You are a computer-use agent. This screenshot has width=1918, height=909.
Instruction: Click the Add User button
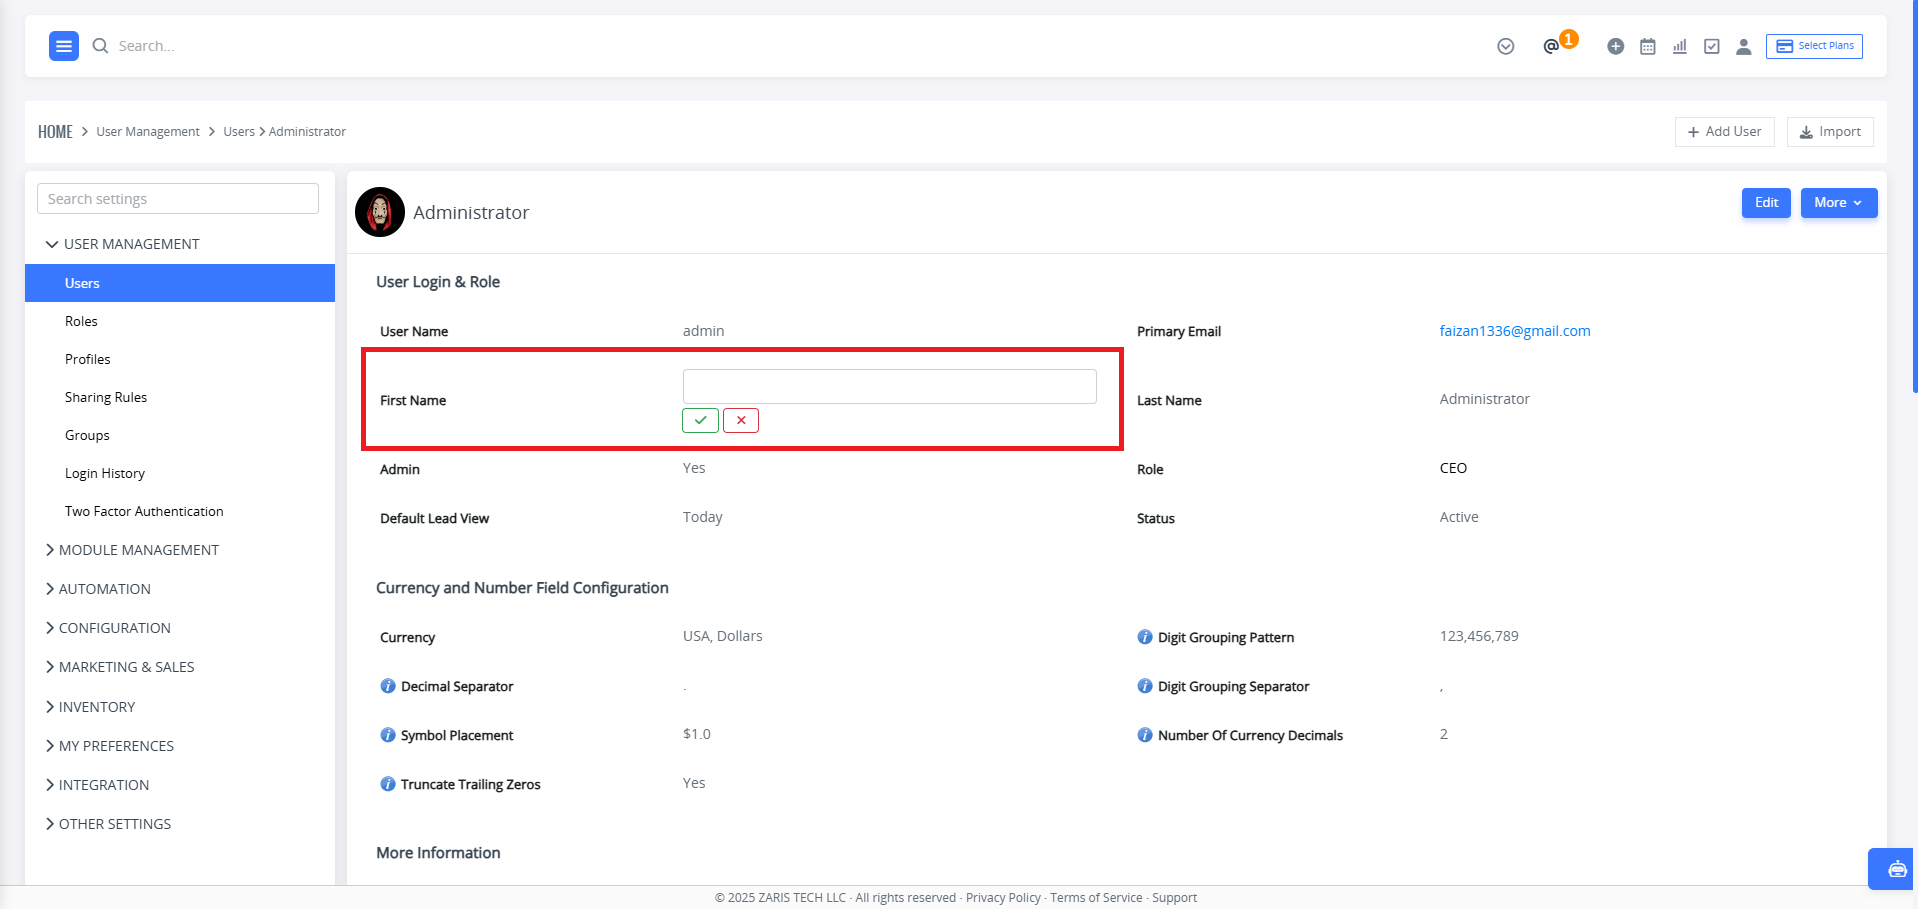click(x=1725, y=132)
